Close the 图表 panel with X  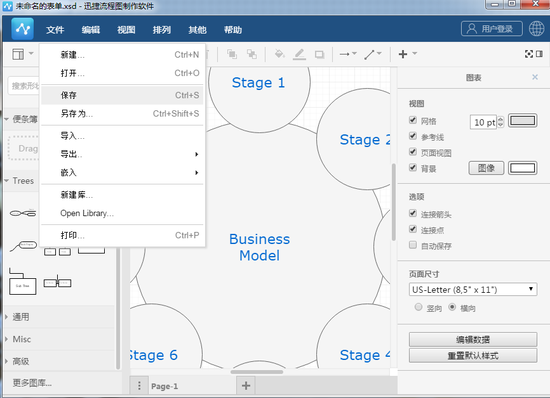(535, 77)
